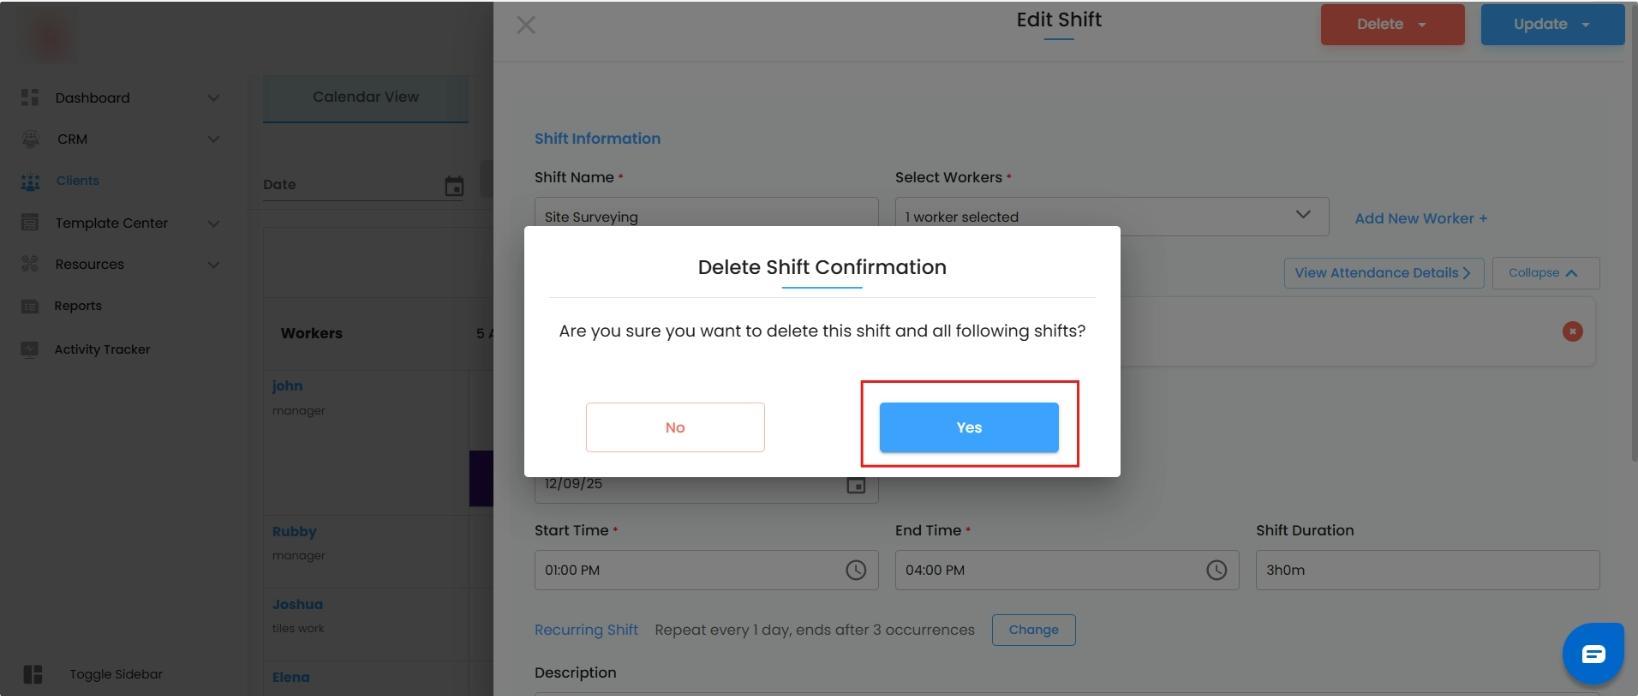Open the Activity Tracker sidebar item

102,349
